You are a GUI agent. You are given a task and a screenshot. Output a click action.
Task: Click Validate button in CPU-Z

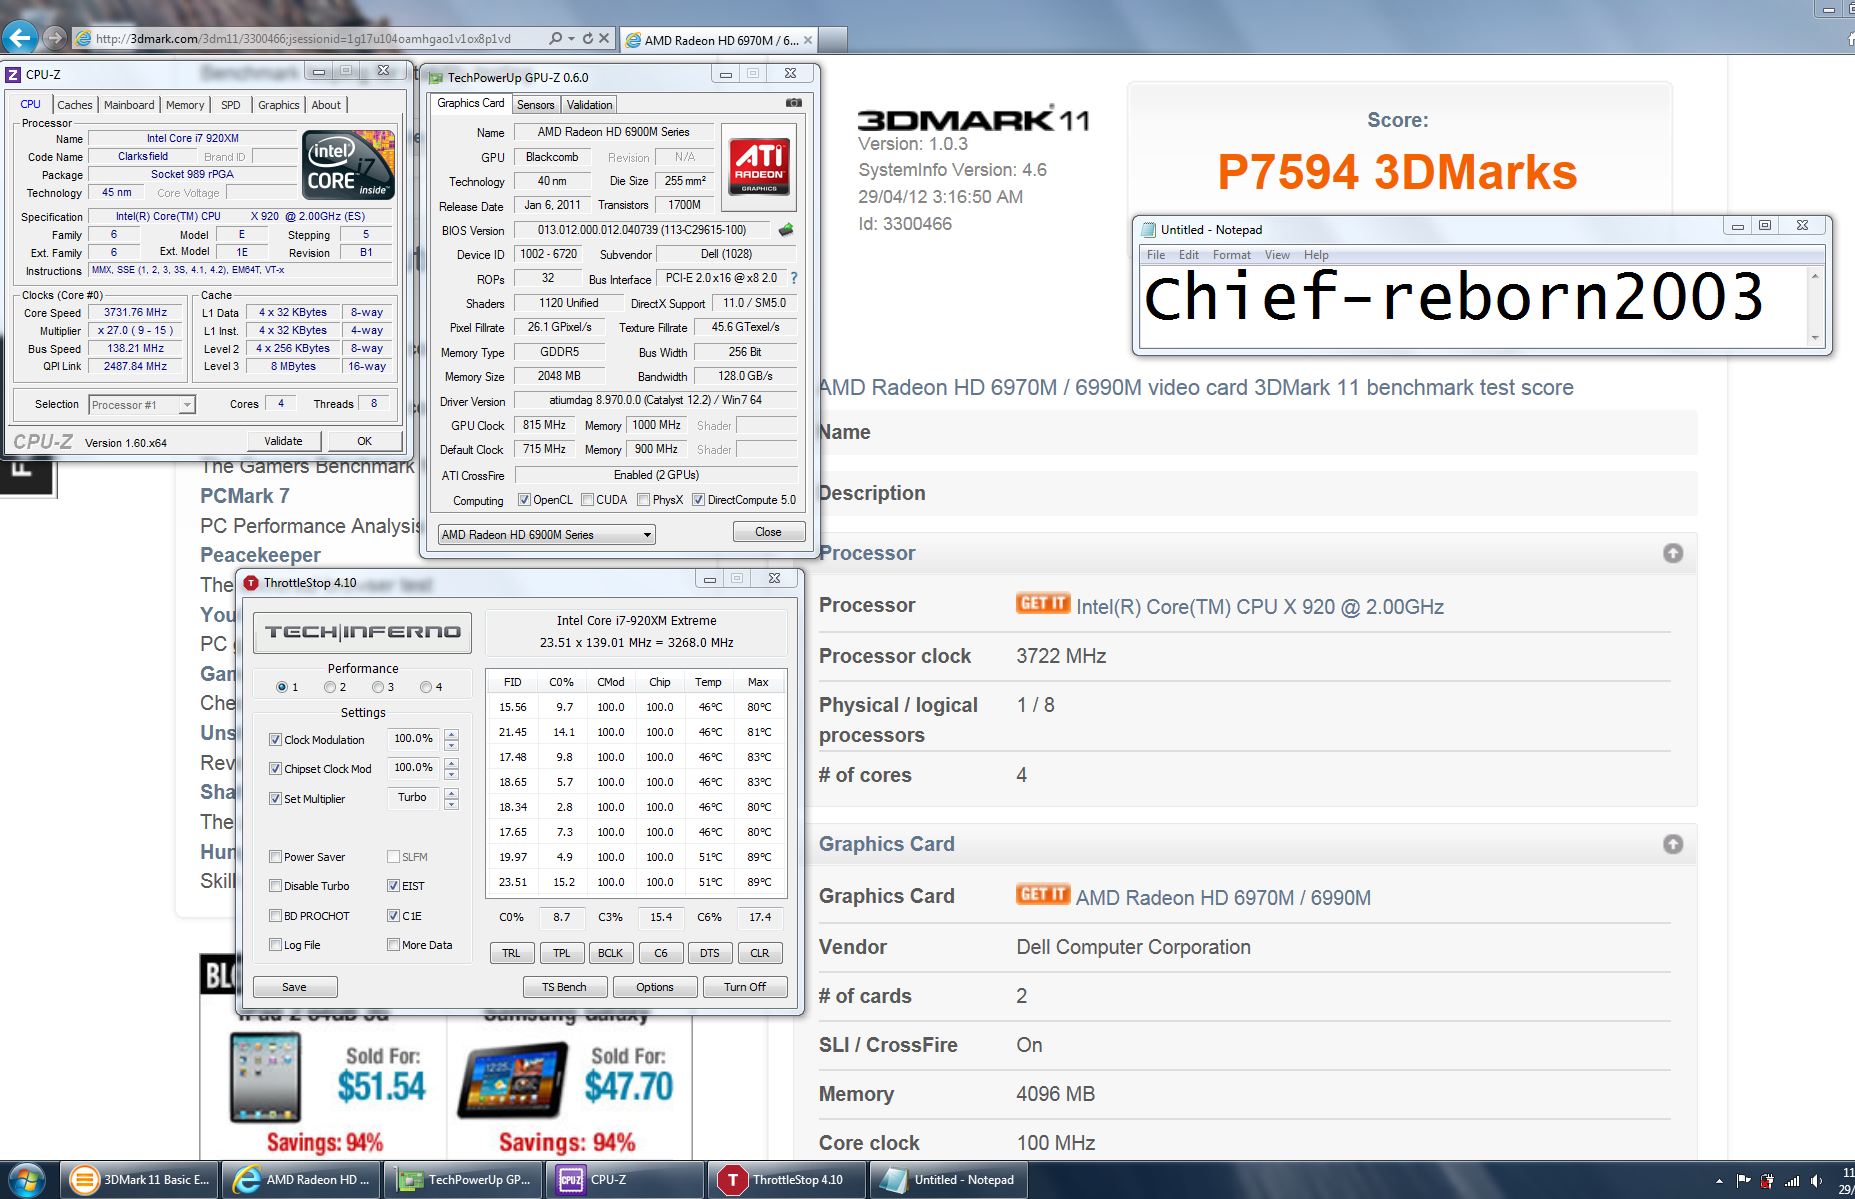pyautogui.click(x=283, y=441)
